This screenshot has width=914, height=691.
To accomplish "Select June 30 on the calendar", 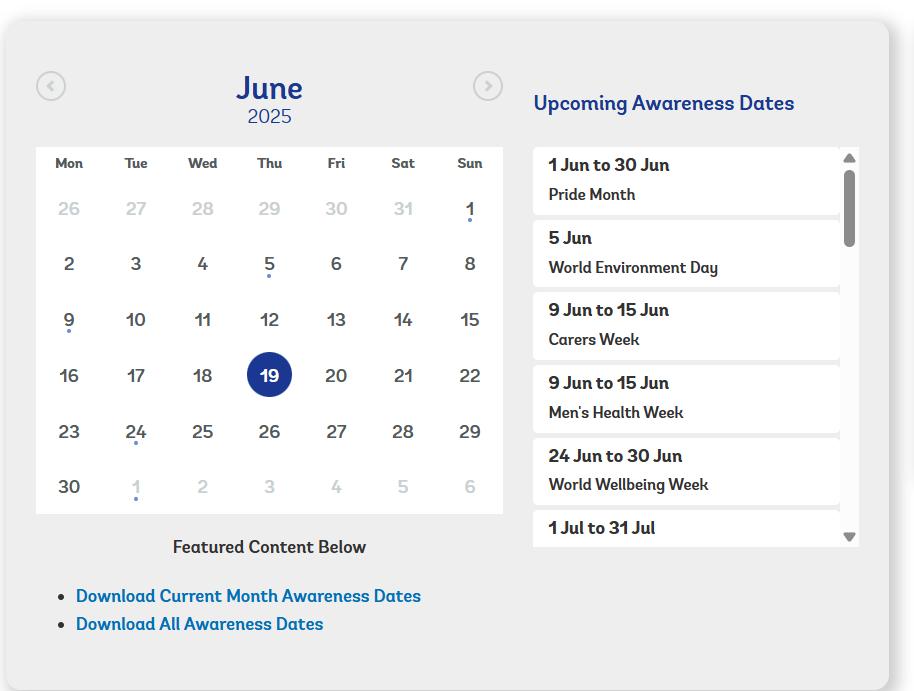I will tap(69, 487).
